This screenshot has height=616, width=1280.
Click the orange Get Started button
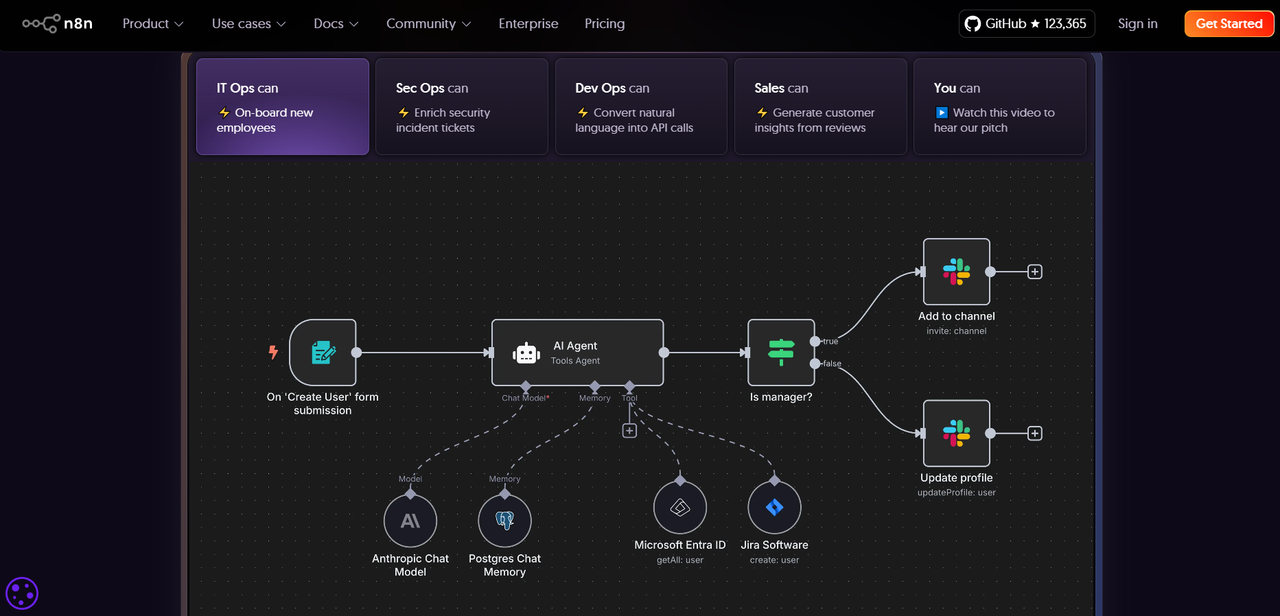pos(1229,24)
